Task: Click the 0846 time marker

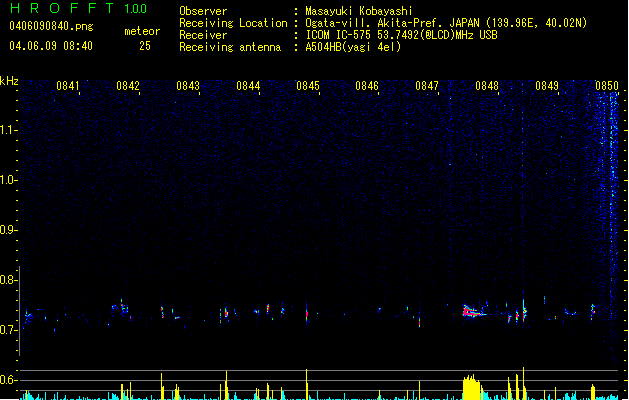Action: coord(367,86)
